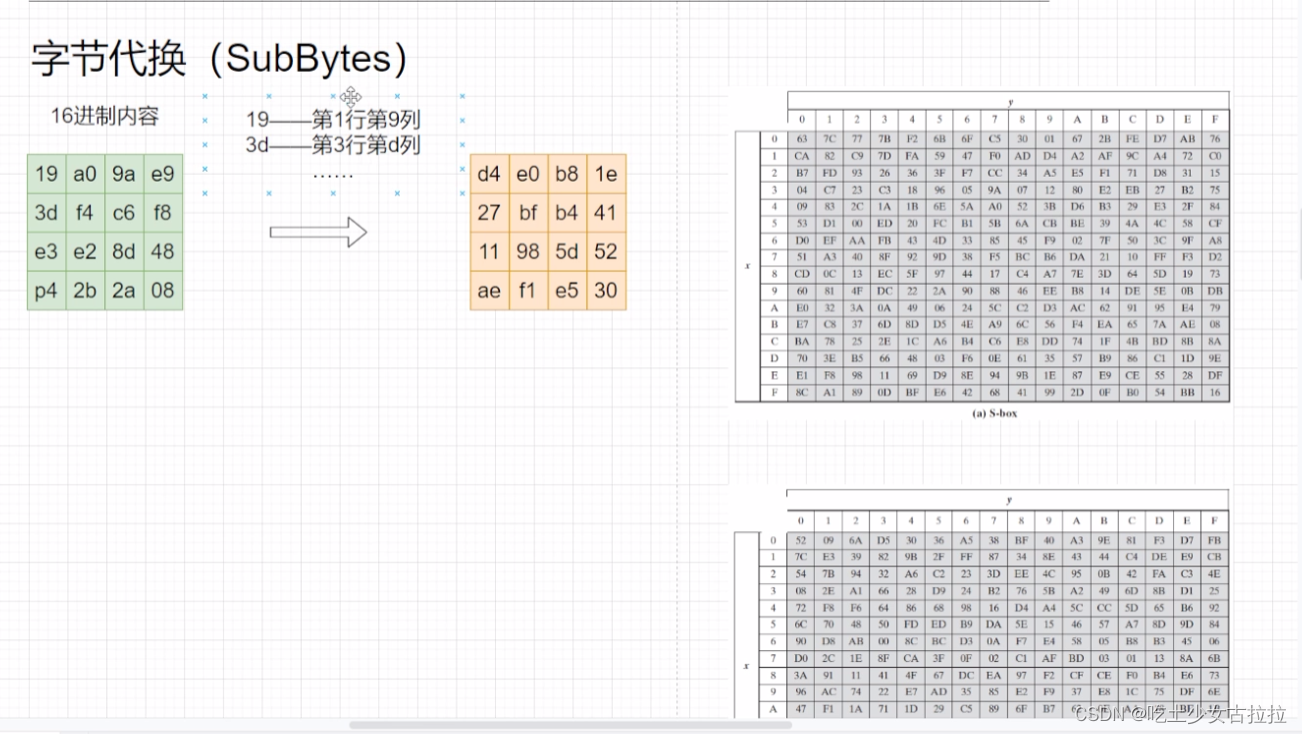
Task: Click green cell 8d
Action: pyautogui.click(x=124, y=252)
